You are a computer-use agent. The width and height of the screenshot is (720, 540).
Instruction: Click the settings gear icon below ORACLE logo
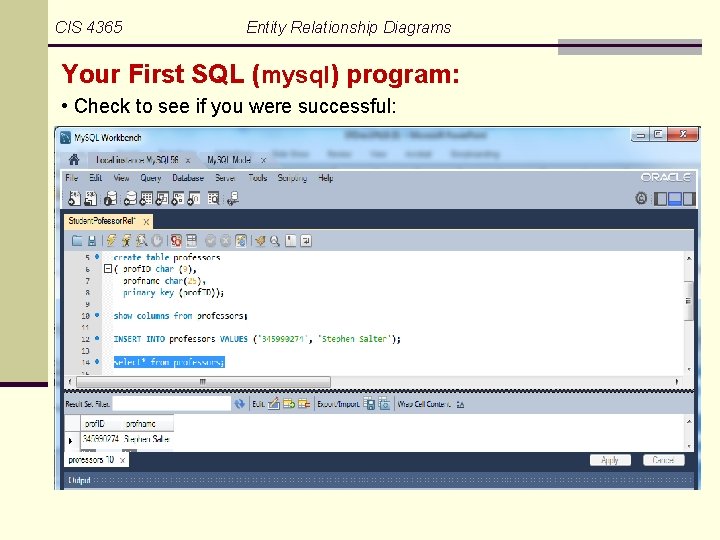coord(641,198)
